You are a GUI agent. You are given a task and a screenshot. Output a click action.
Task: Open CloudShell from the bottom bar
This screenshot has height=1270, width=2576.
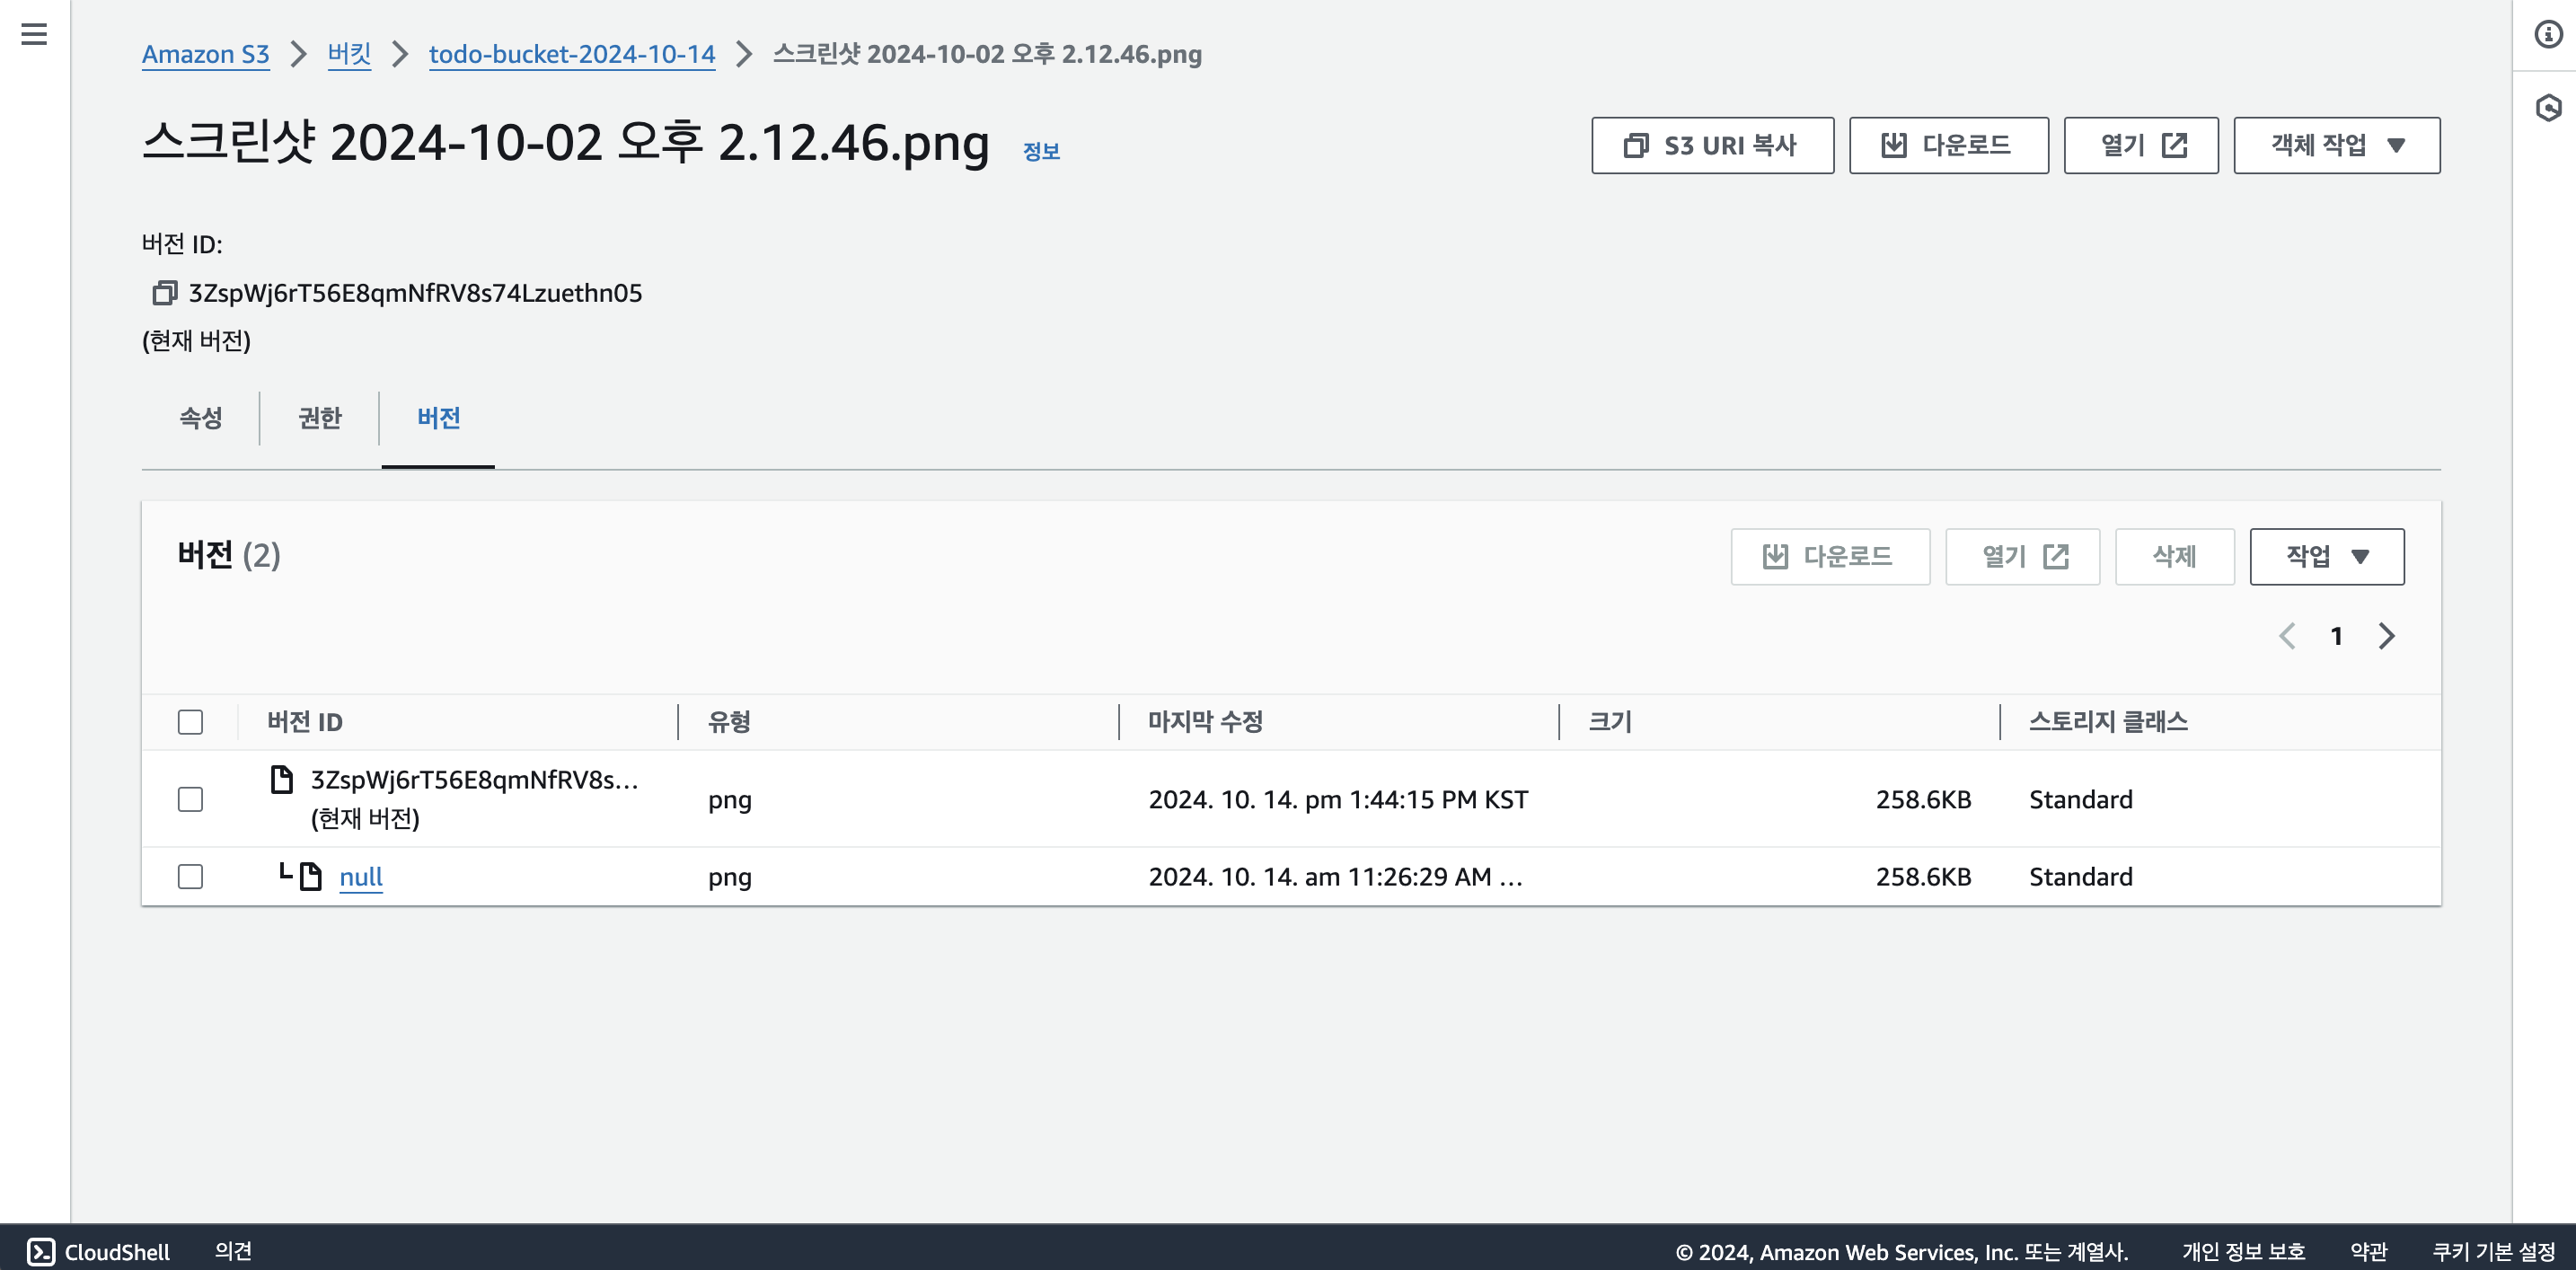pyautogui.click(x=98, y=1251)
